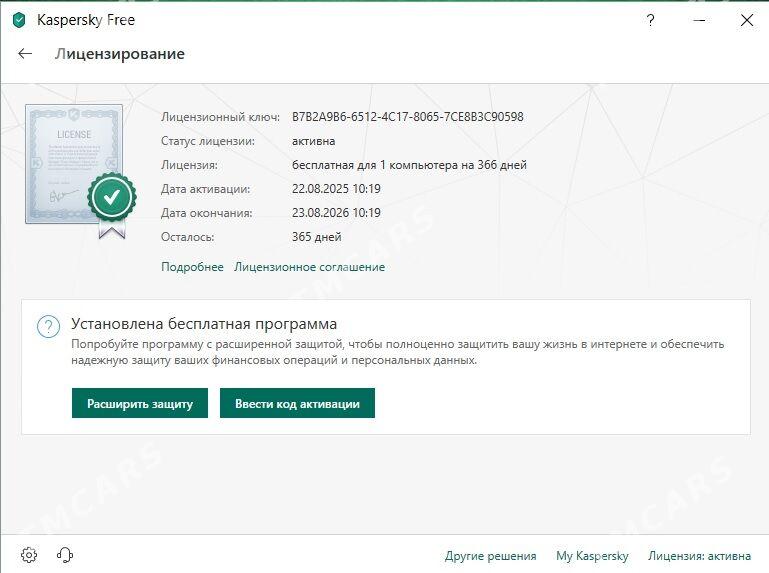Open support via the headset icon

click(x=65, y=555)
